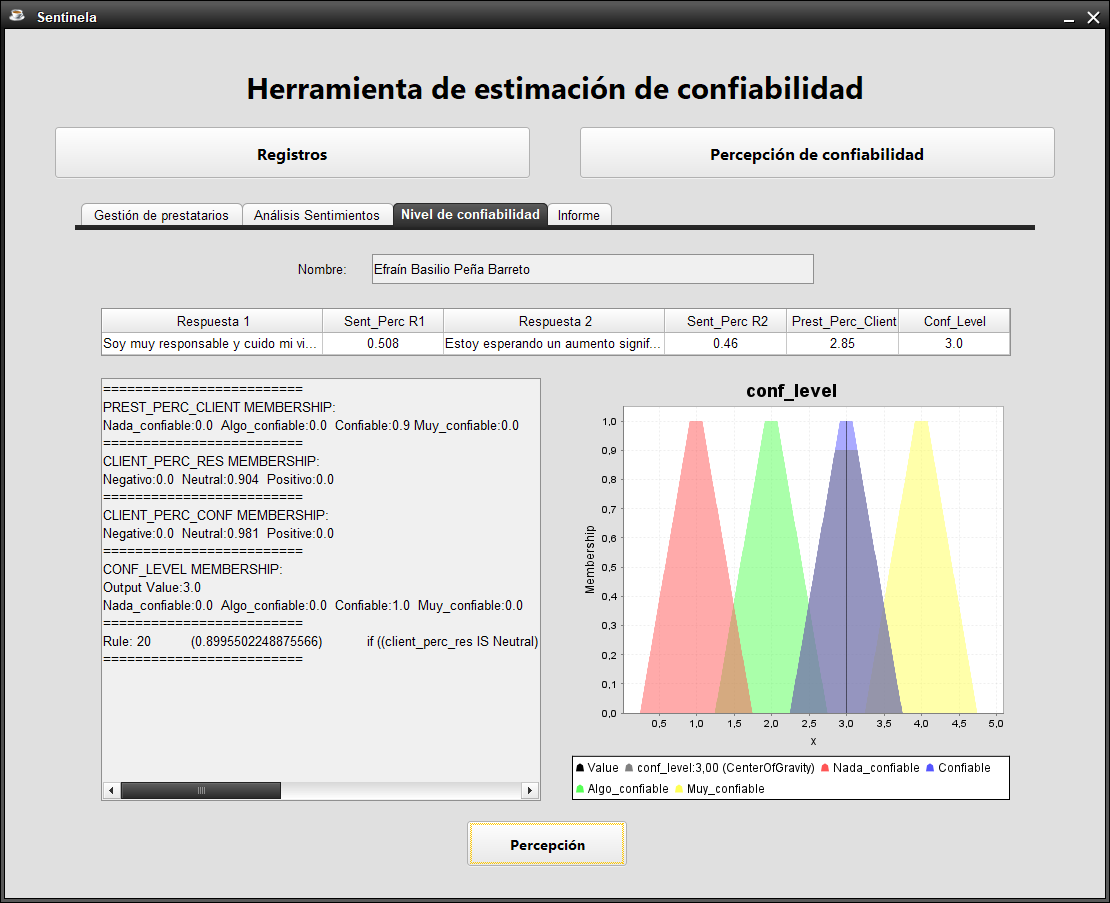Click the horizontal scrollbar thumb in log panel
1110x903 pixels.
[x=200, y=790]
